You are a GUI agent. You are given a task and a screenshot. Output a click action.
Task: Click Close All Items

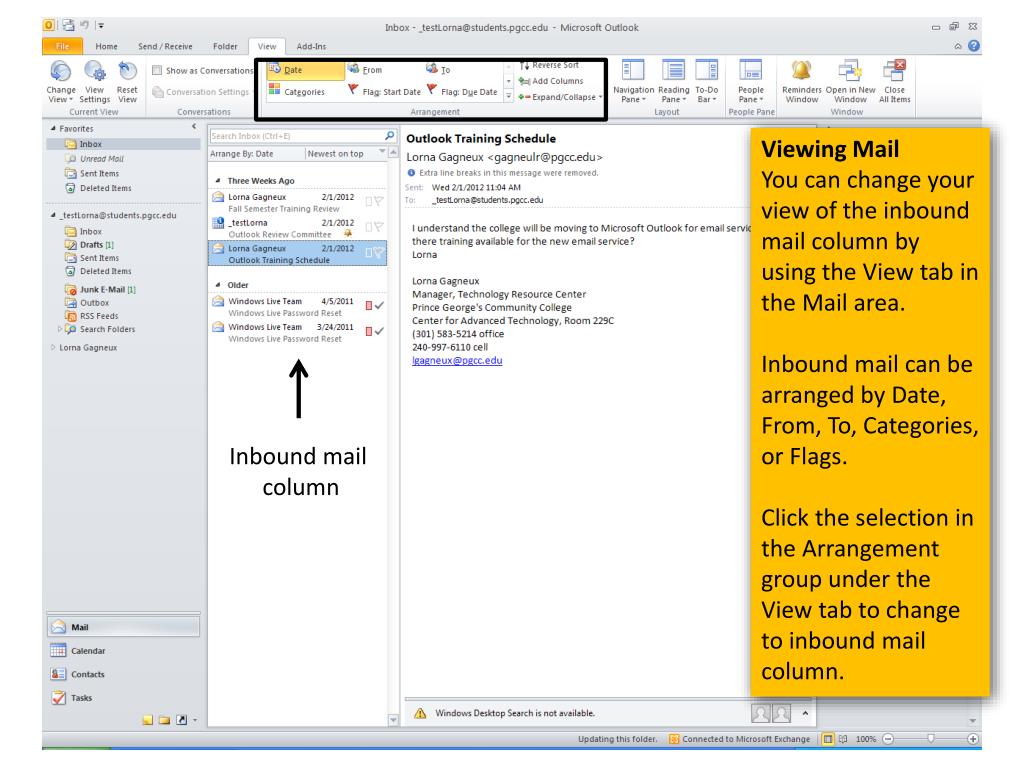point(894,82)
